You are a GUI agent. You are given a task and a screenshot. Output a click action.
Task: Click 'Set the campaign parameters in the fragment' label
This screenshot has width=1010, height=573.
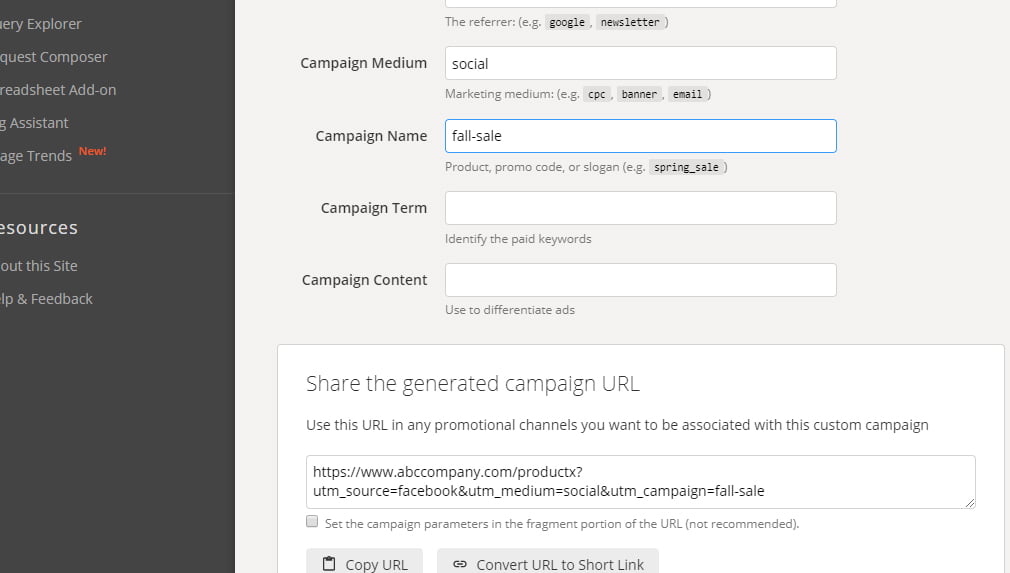tap(562, 524)
